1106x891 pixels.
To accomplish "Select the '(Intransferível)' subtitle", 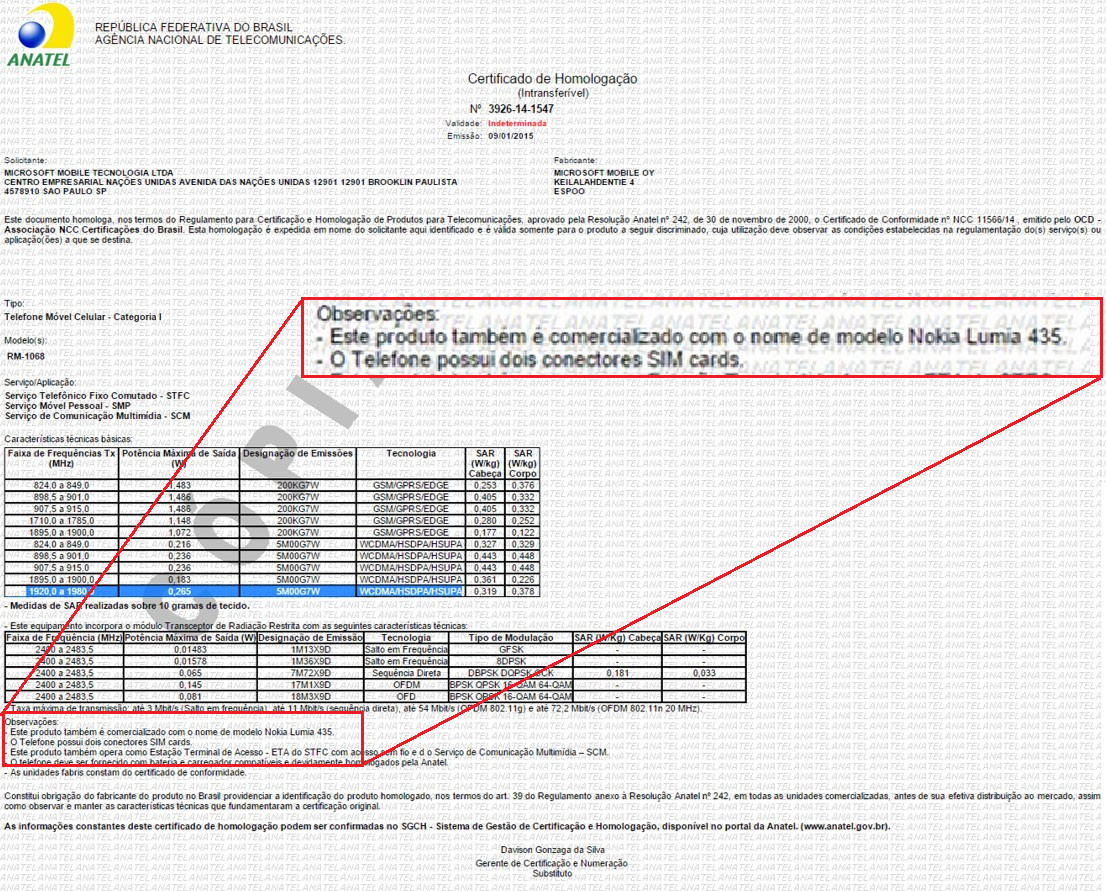I will coord(553,93).
